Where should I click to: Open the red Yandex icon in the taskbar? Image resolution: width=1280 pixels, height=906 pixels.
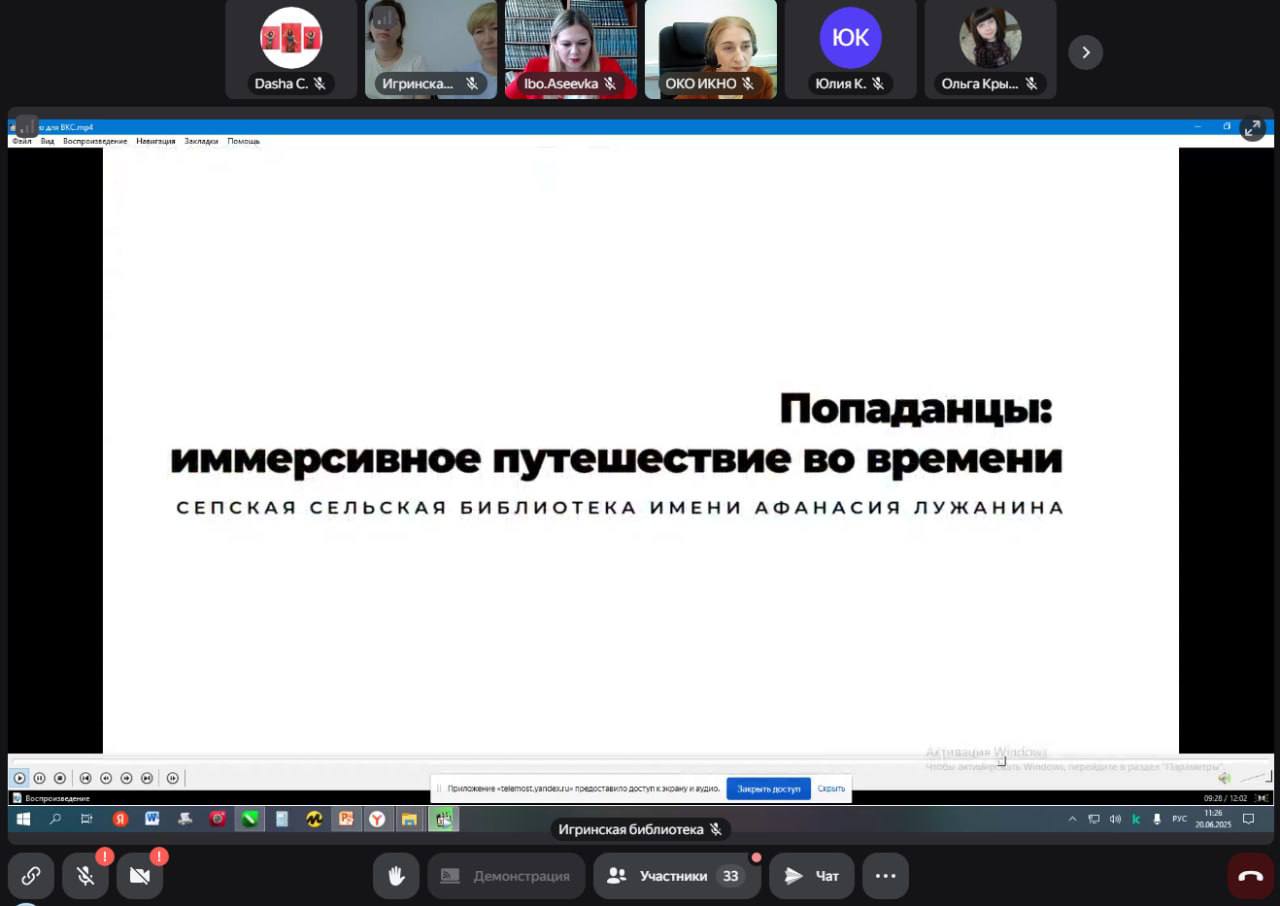pyautogui.click(x=120, y=819)
